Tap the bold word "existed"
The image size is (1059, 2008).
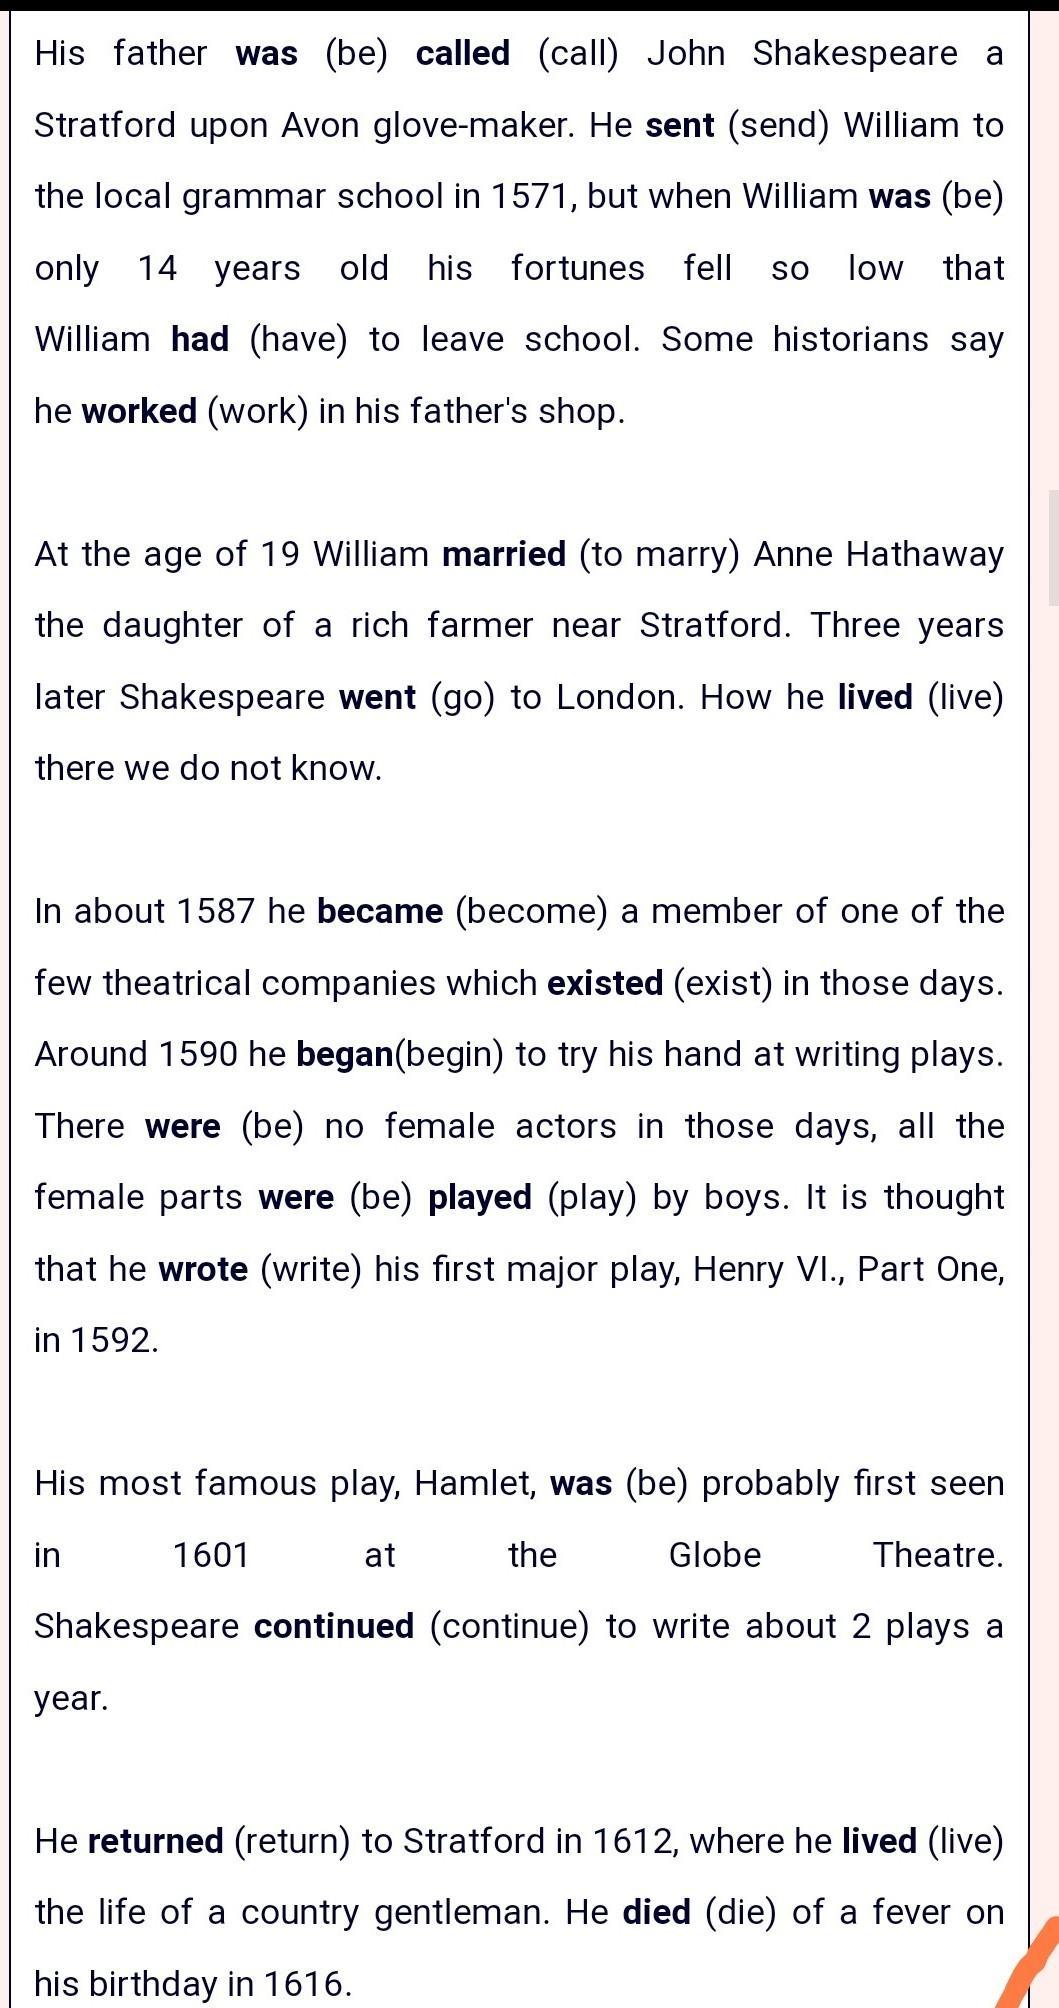(x=605, y=984)
